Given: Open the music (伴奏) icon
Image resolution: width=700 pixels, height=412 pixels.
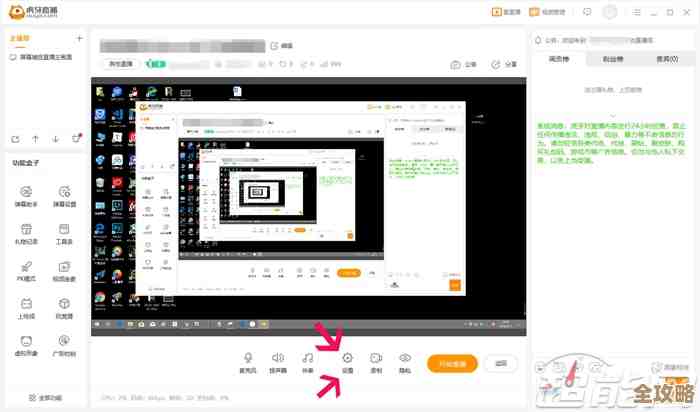Looking at the screenshot, I should 309,358.
